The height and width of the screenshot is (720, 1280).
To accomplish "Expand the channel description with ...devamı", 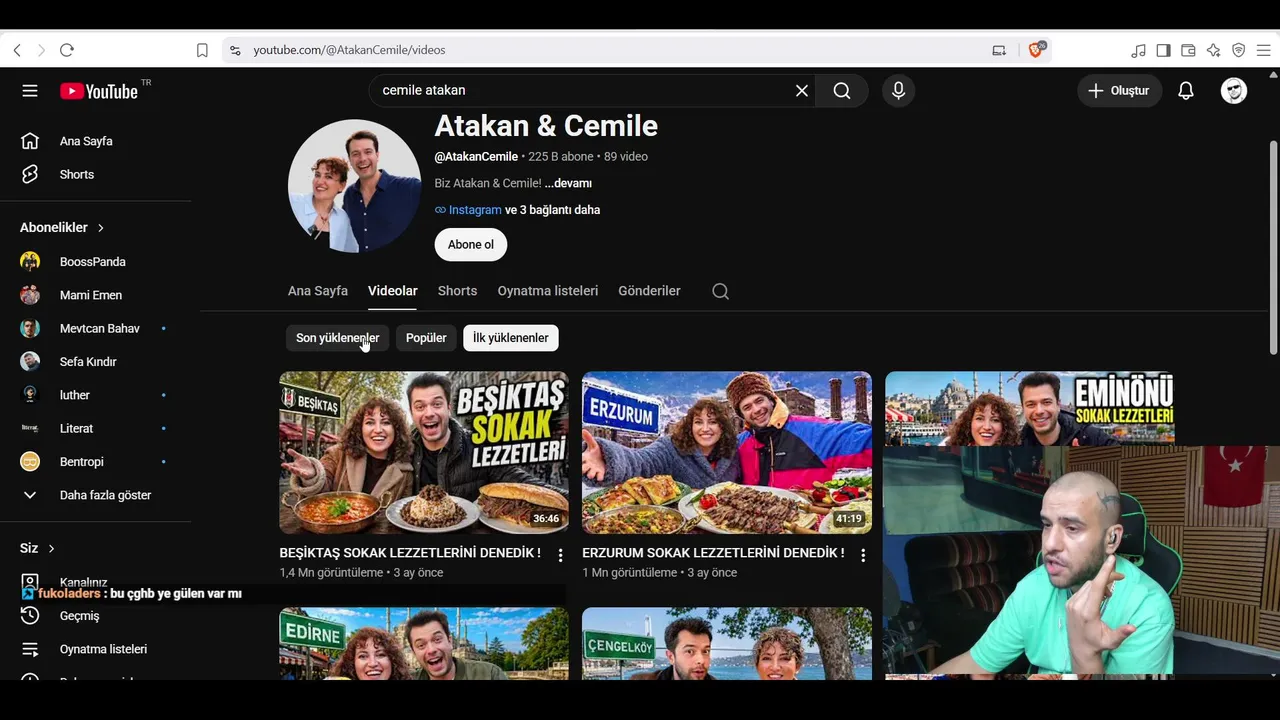I will point(568,183).
